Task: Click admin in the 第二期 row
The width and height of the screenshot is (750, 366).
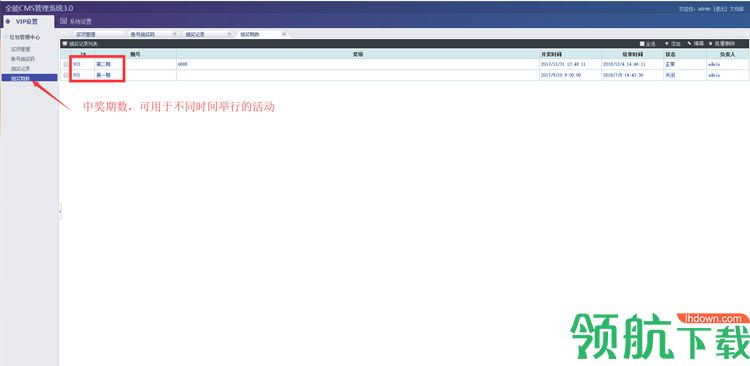Action: tap(714, 64)
